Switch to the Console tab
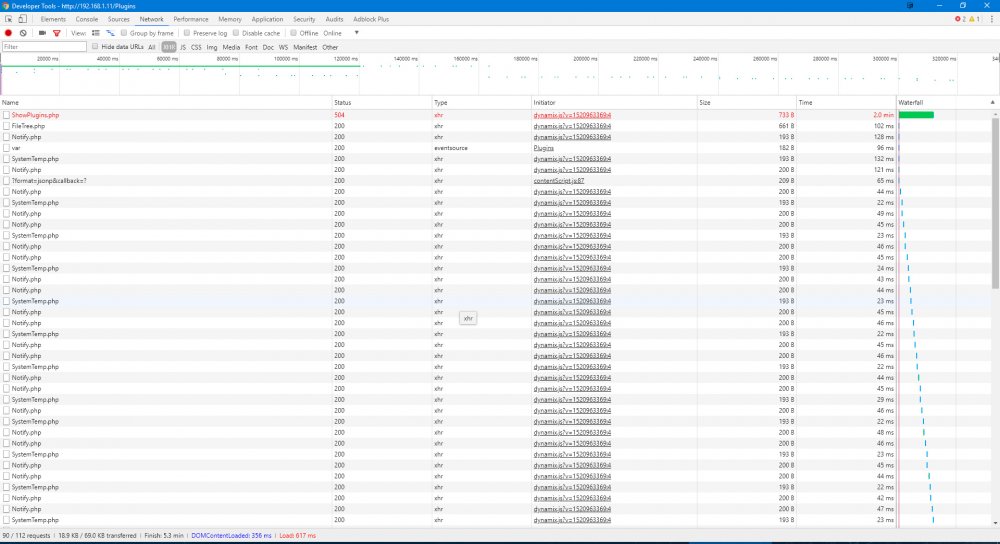Screen dimensions: 1000x544 coord(87,19)
